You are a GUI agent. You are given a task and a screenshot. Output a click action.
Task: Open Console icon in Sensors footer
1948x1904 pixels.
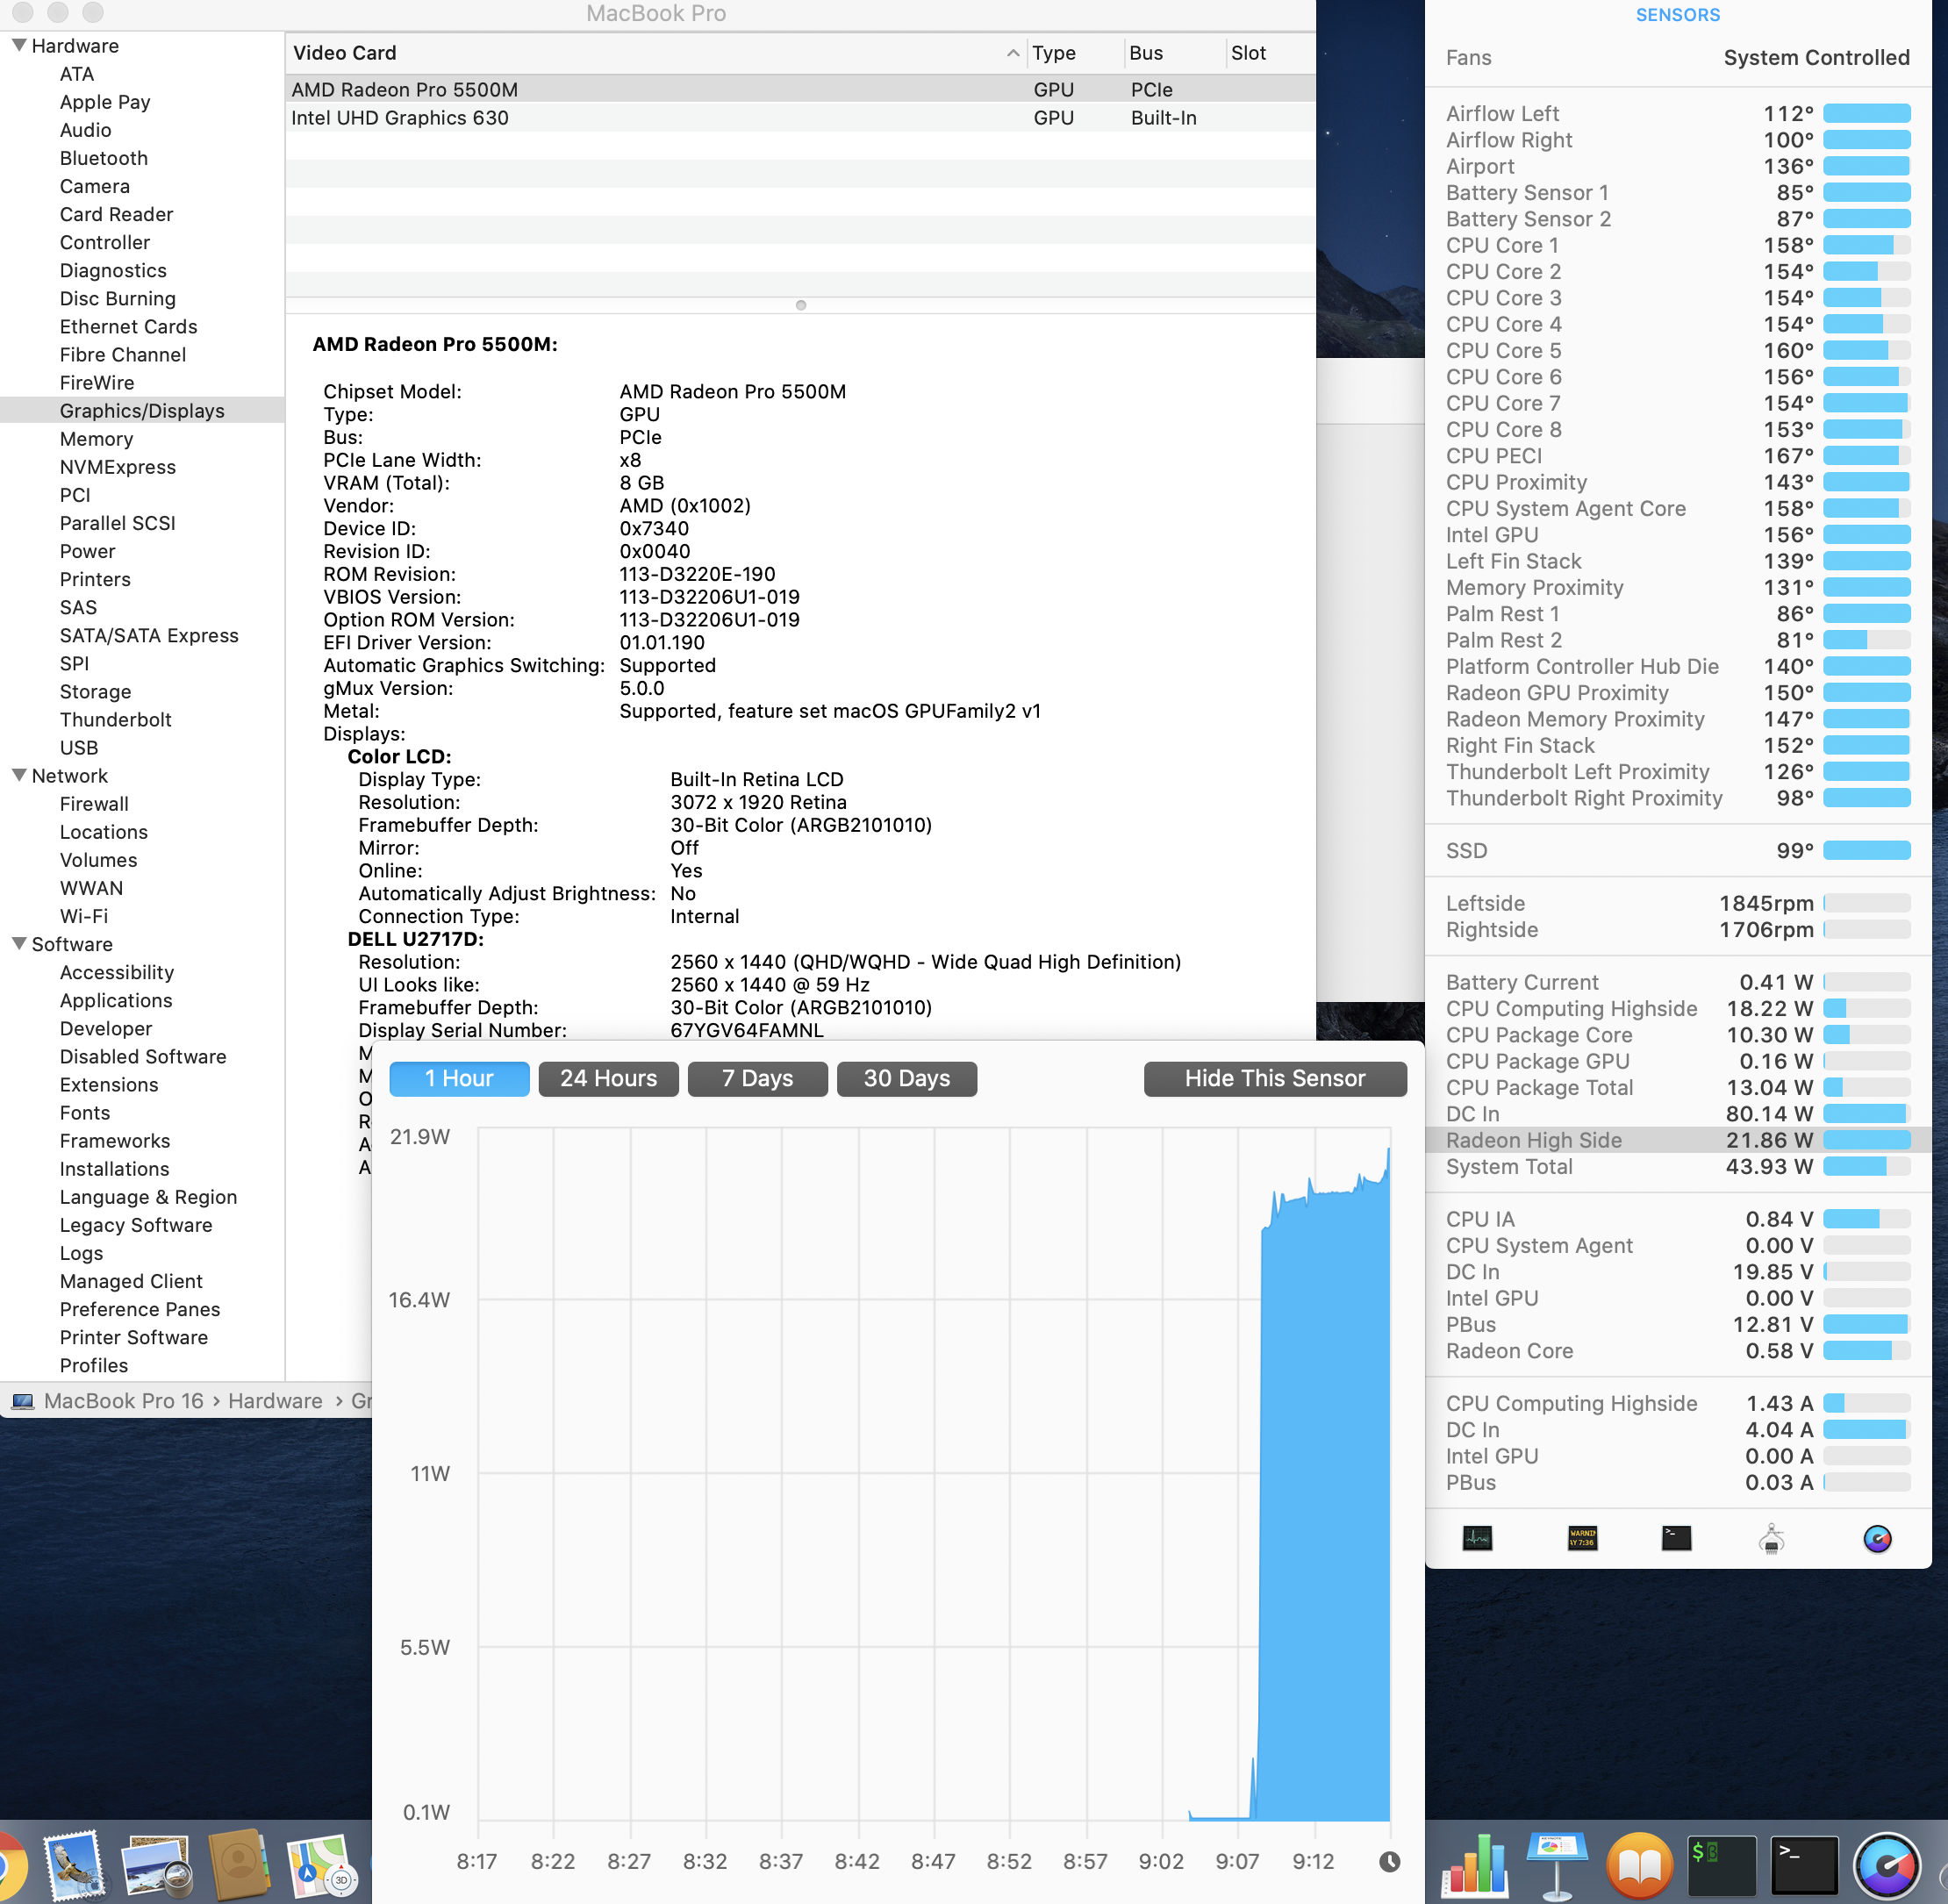[x=1582, y=1538]
